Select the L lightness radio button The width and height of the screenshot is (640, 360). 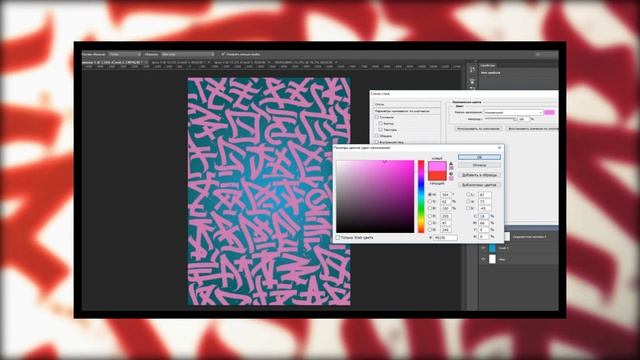point(468,195)
